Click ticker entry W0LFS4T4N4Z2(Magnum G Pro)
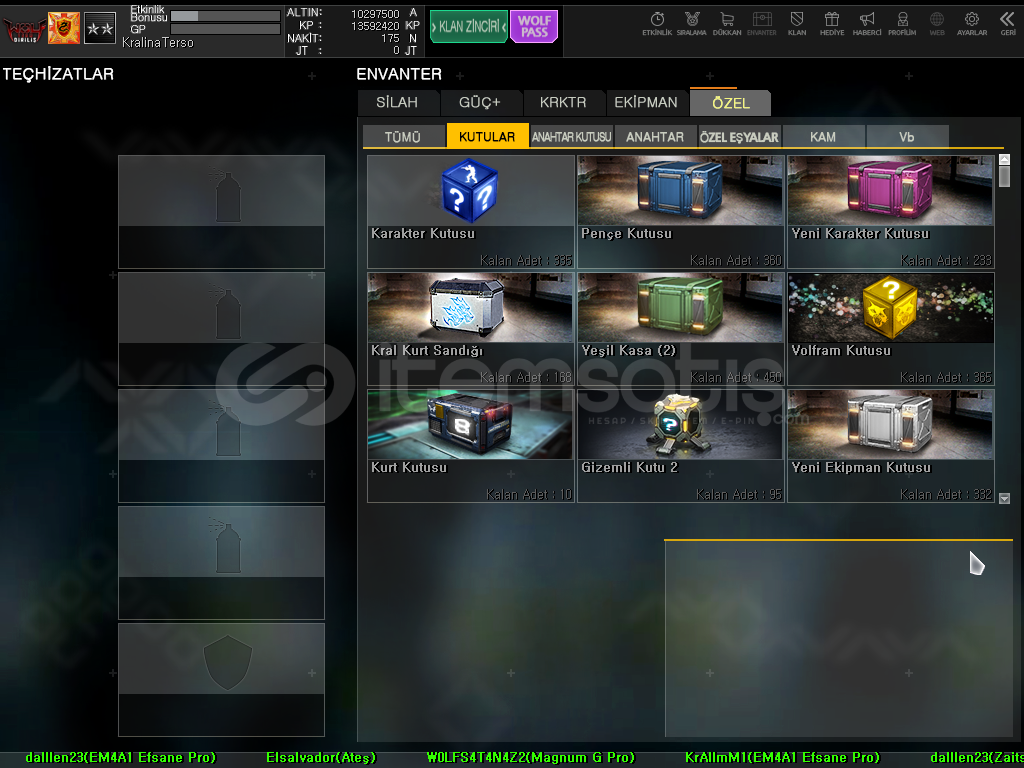Image resolution: width=1024 pixels, height=768 pixels. point(531,758)
